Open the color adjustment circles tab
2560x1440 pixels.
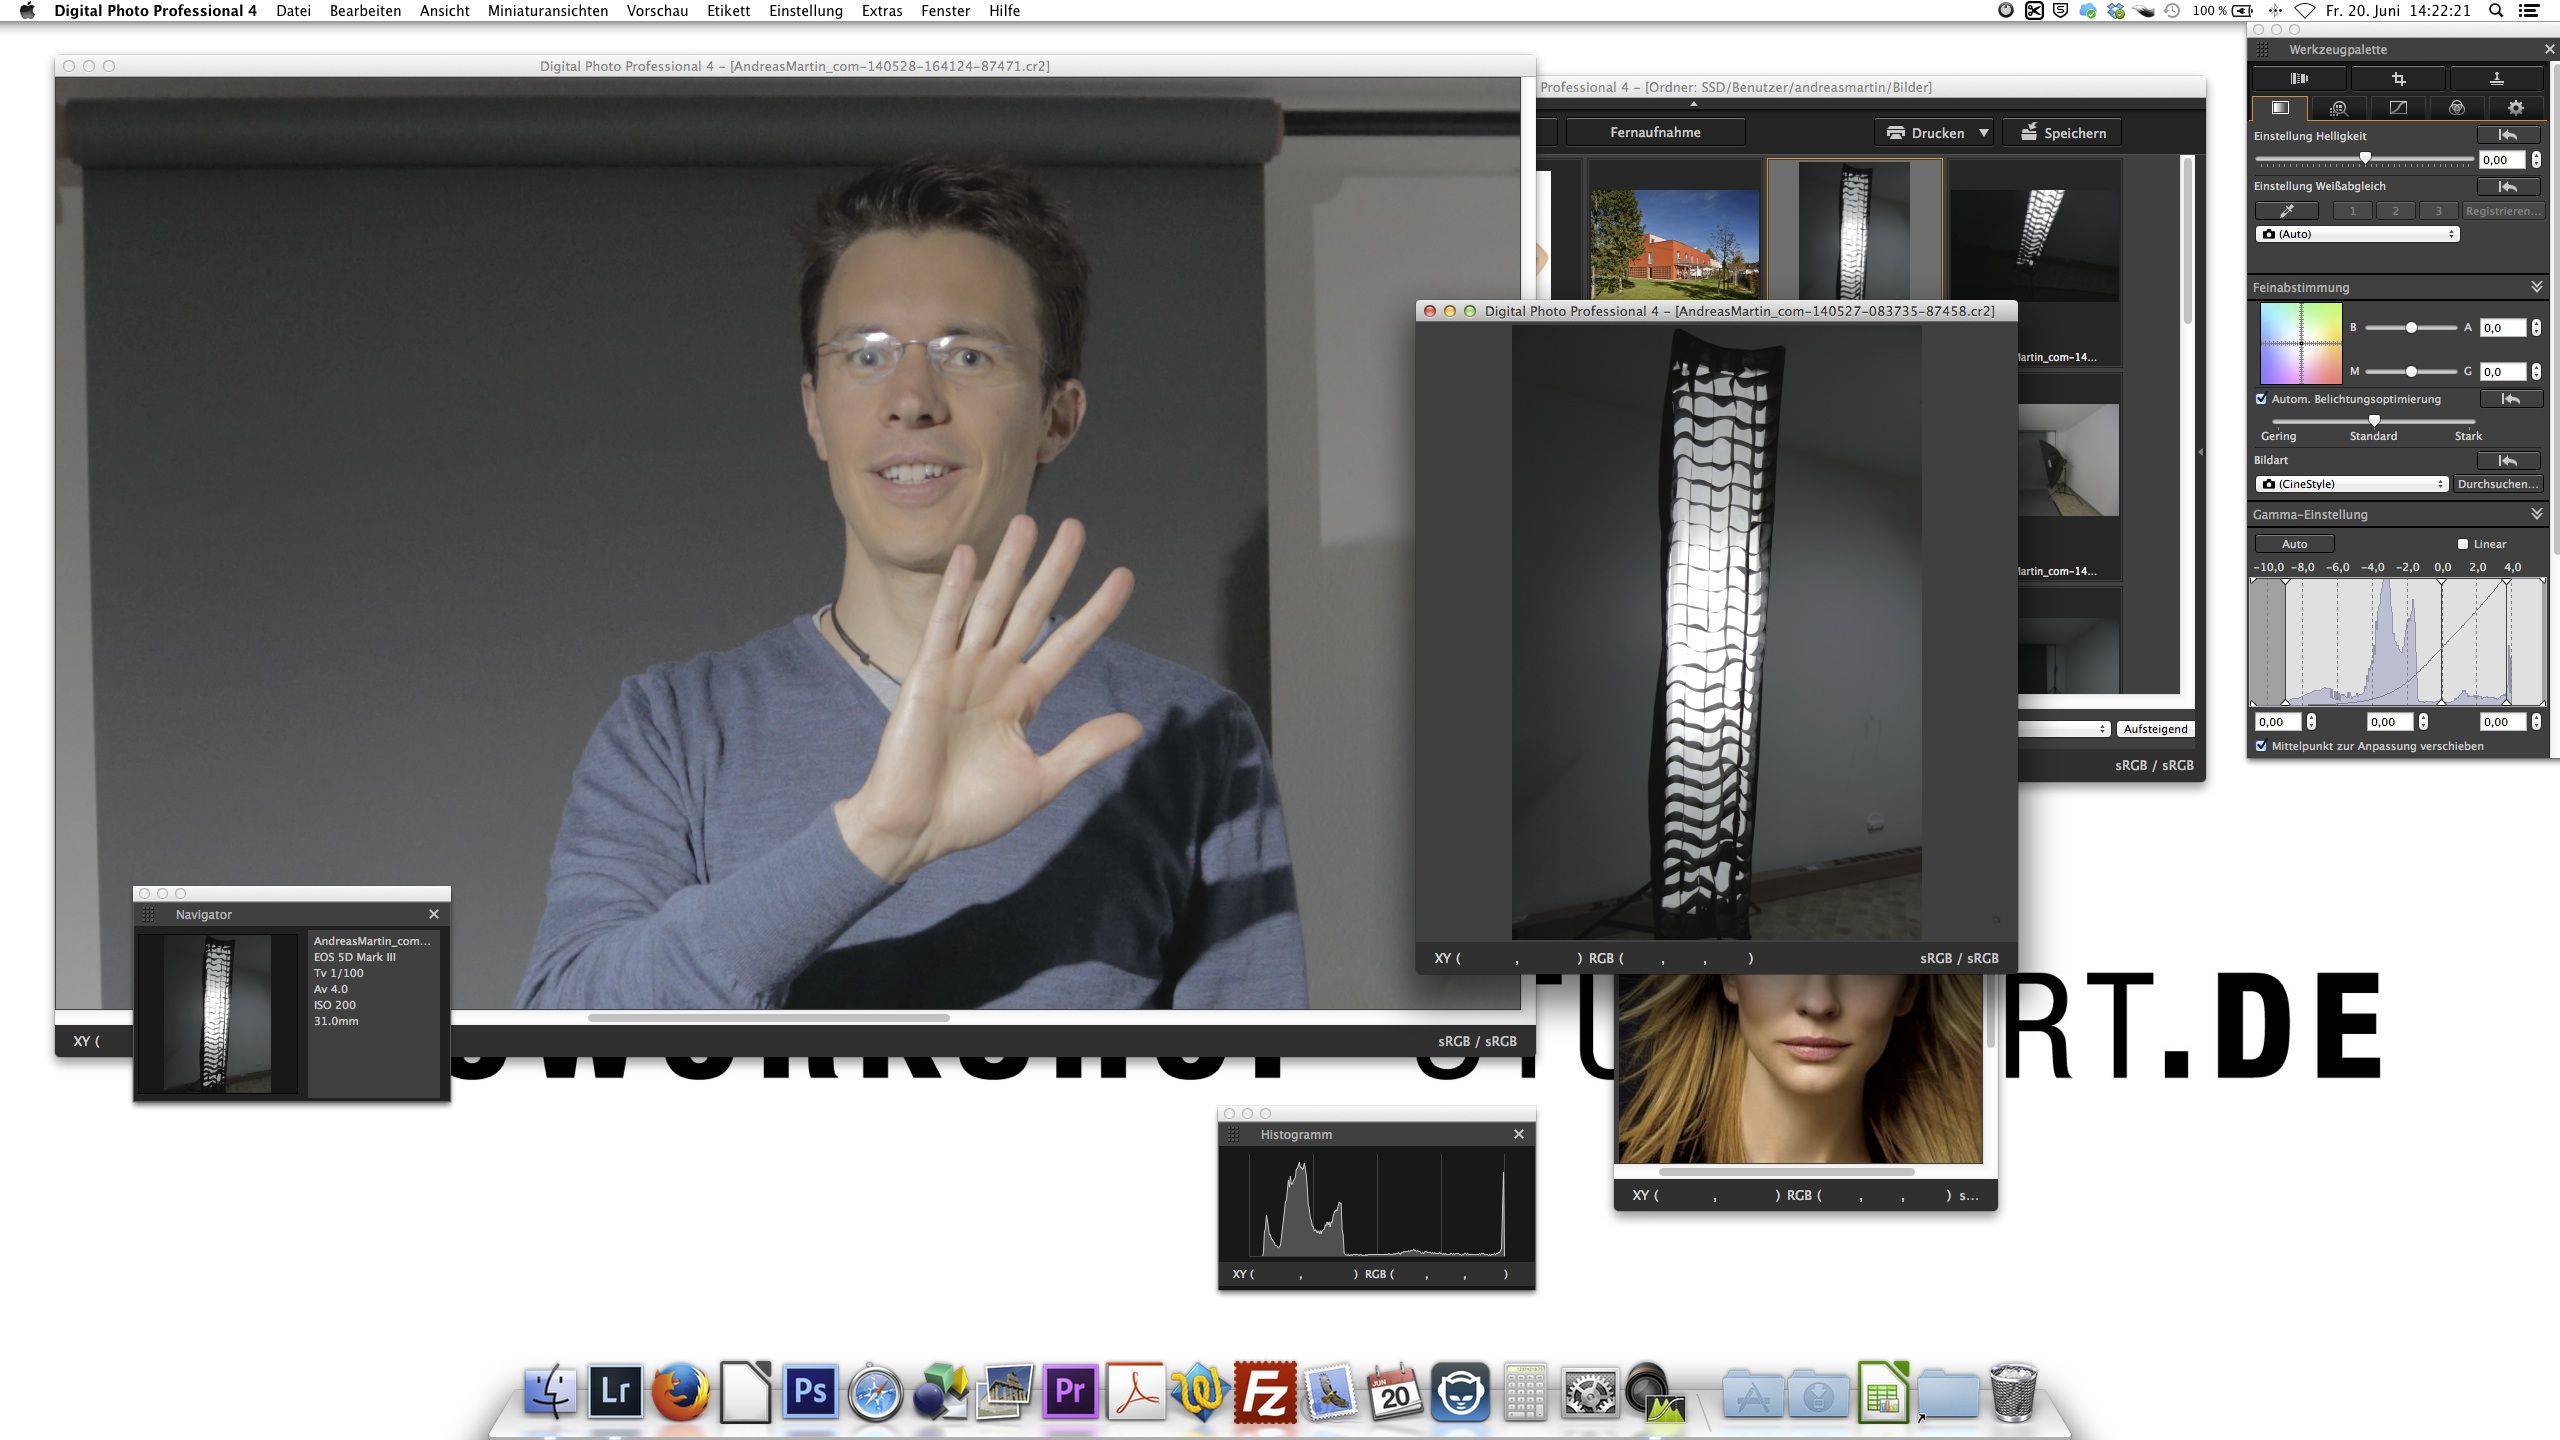click(x=2456, y=108)
